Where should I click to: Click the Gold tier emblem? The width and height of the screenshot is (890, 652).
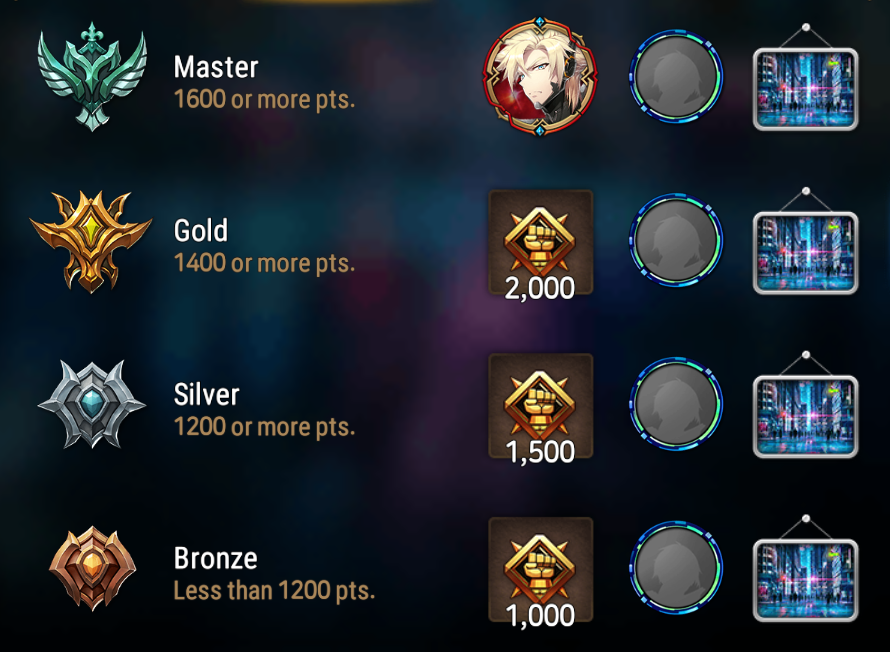pyautogui.click(x=91, y=242)
